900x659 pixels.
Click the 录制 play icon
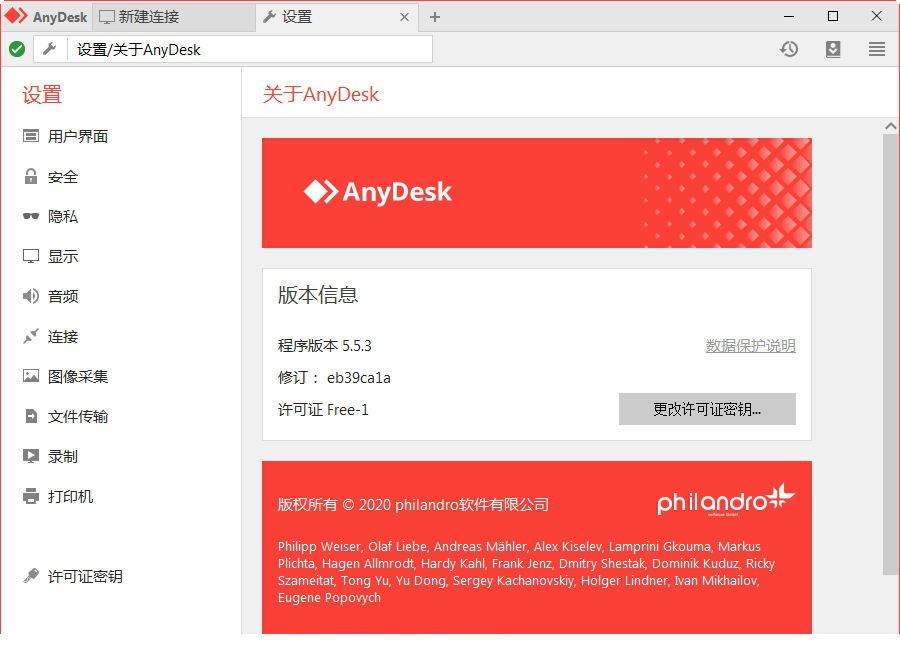[x=30, y=456]
